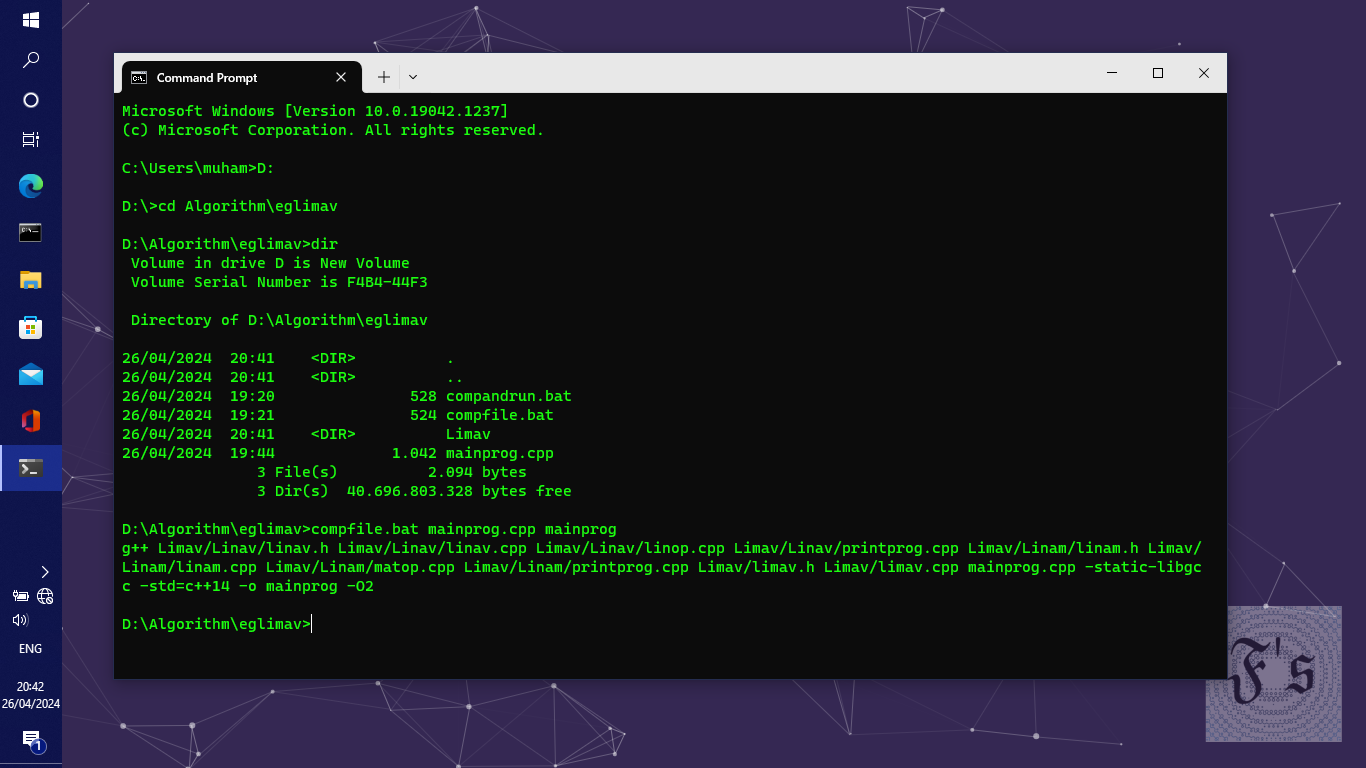Click the 'Directory of D:\Algorithm\eglimav' line
Image resolution: width=1366 pixels, height=768 pixels.
(279, 320)
